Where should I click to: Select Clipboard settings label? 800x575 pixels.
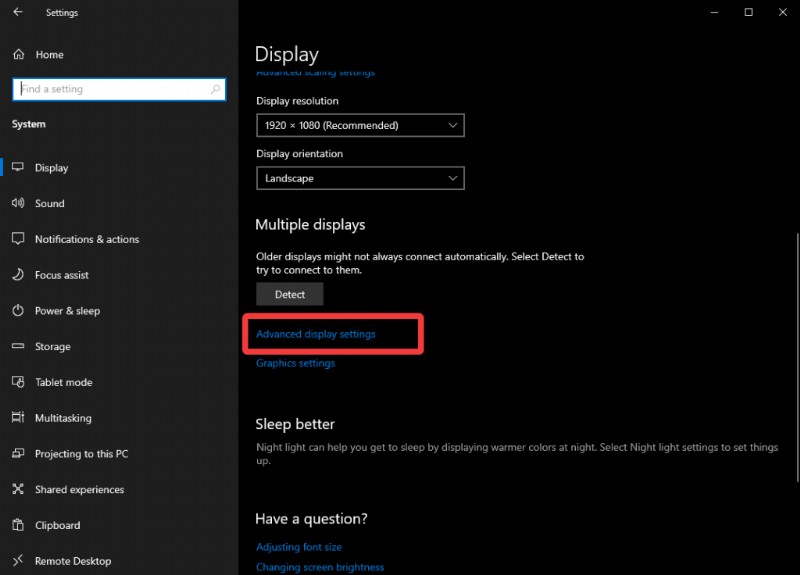(x=58, y=525)
